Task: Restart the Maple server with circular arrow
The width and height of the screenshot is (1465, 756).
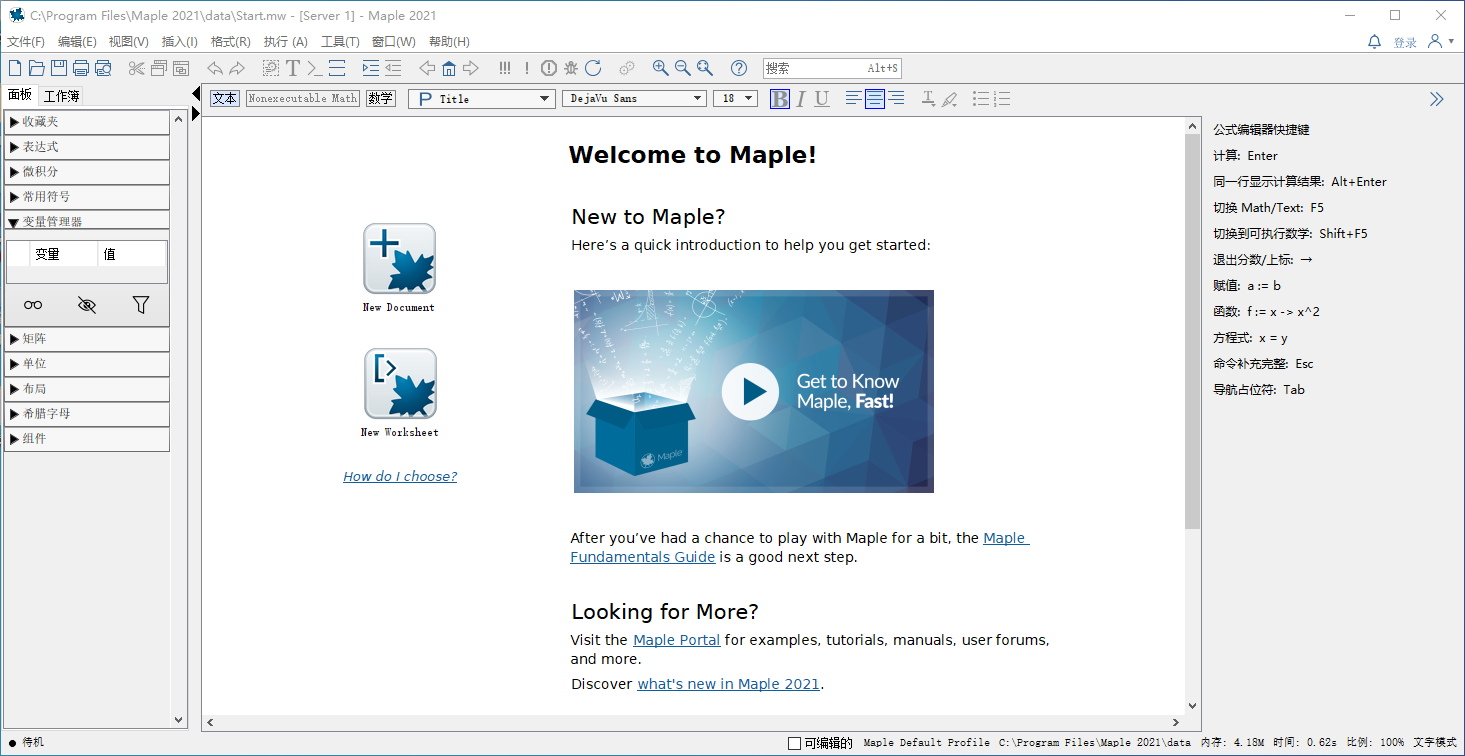Action: pyautogui.click(x=593, y=68)
